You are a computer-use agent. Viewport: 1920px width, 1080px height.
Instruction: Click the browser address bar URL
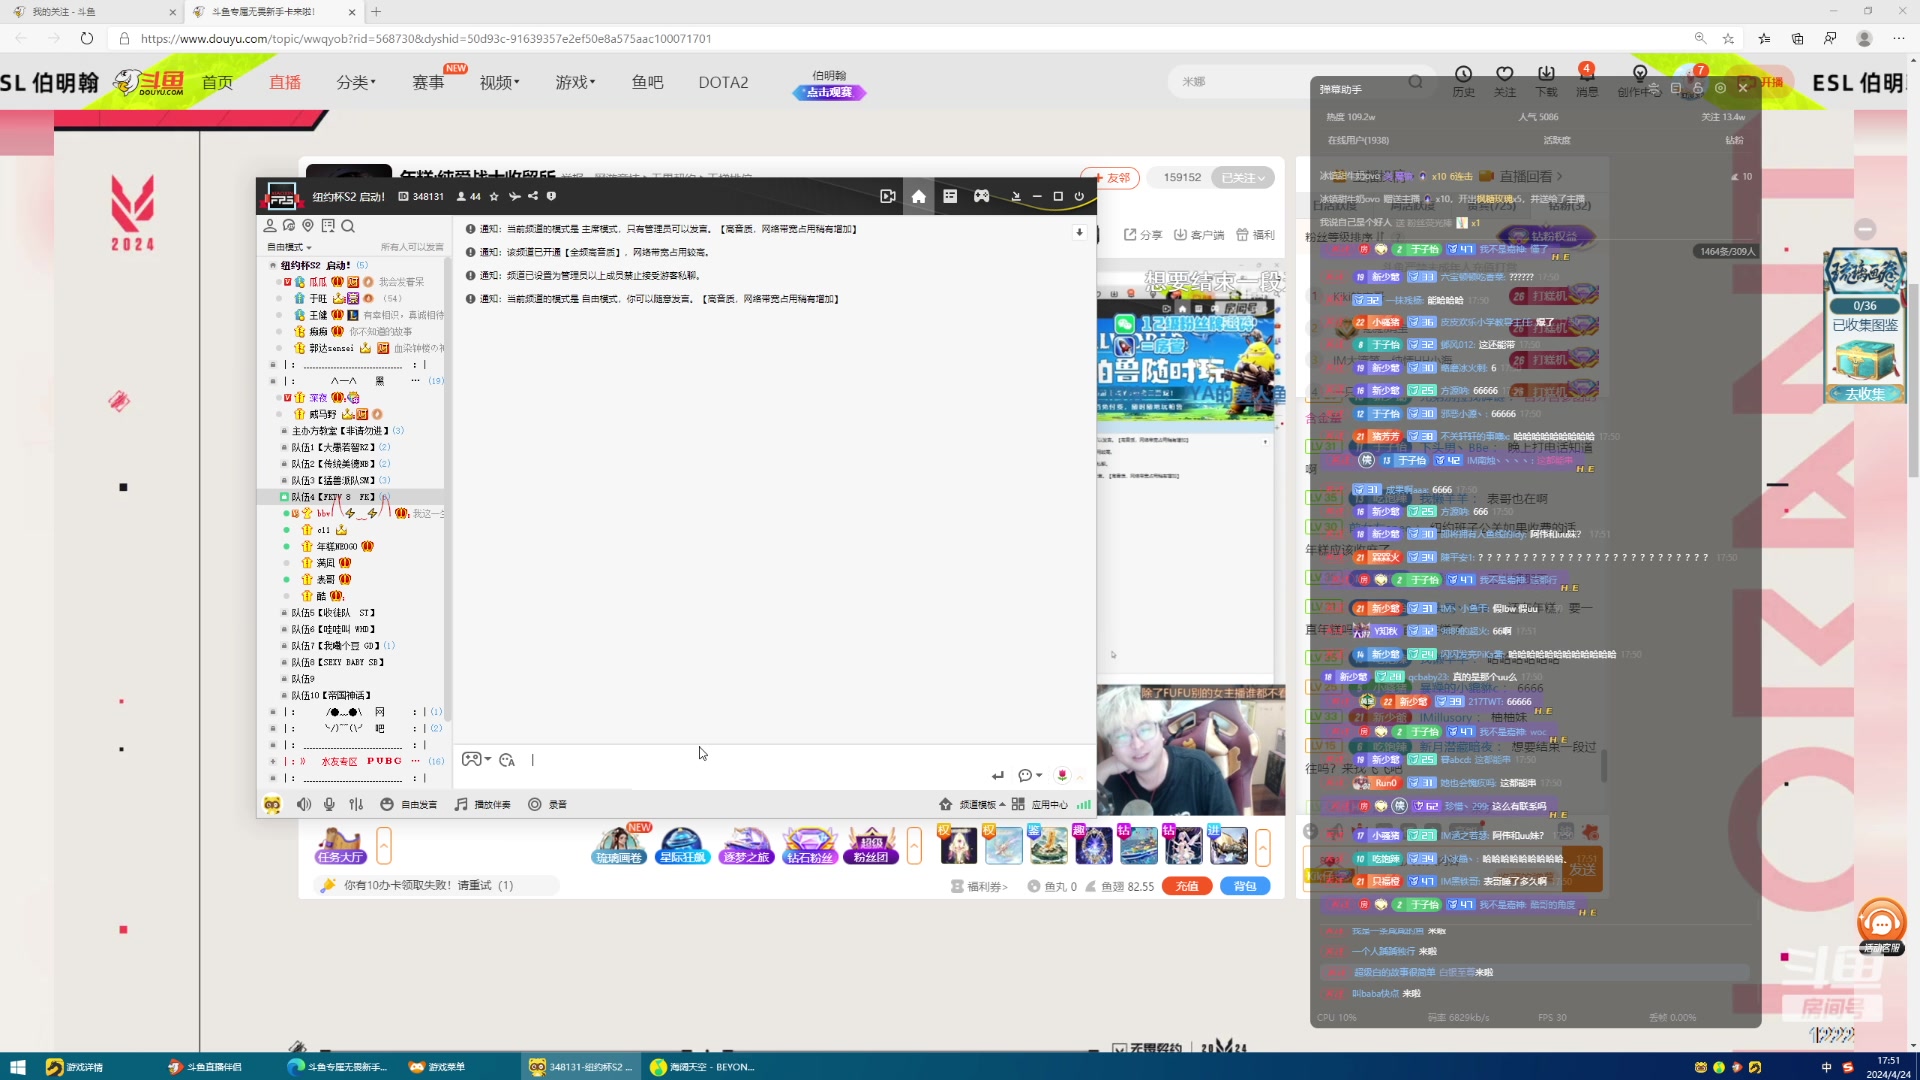tap(425, 38)
